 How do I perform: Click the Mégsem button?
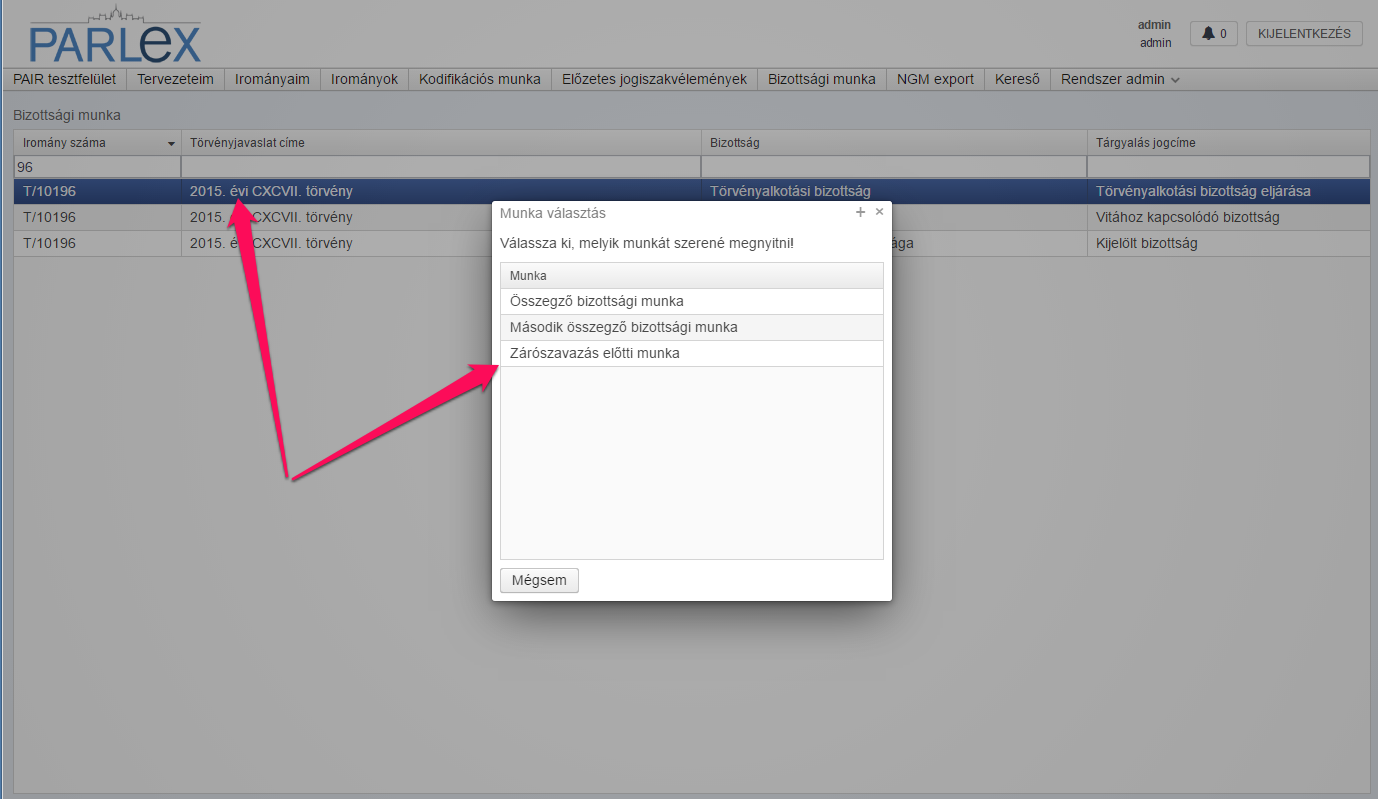click(x=539, y=580)
